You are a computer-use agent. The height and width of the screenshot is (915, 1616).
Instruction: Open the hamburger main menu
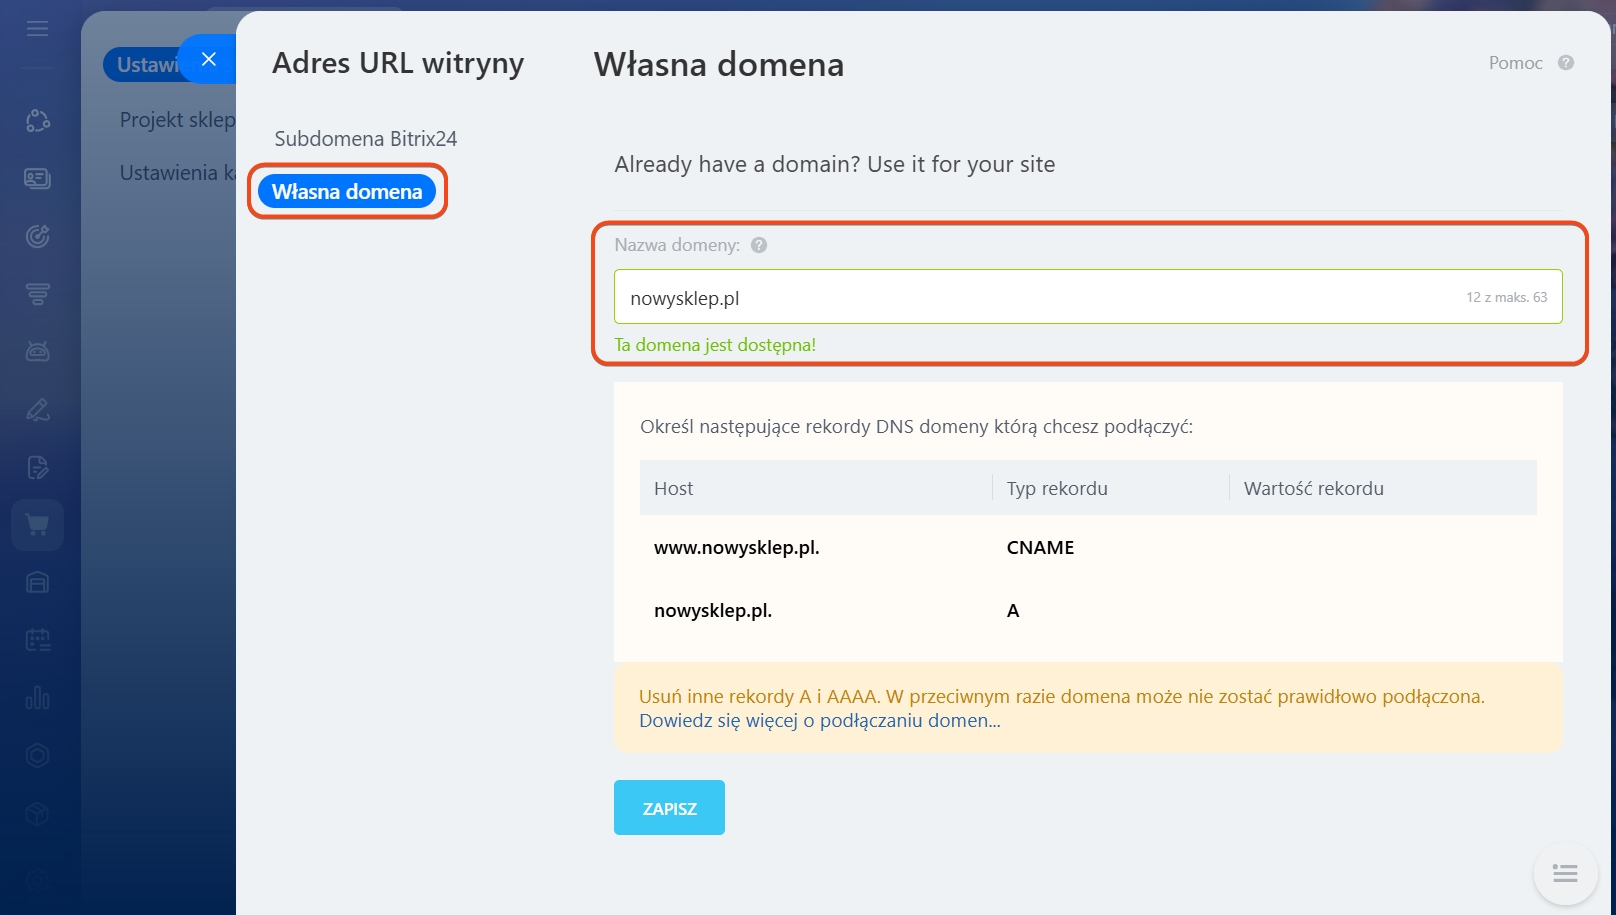coord(37,29)
